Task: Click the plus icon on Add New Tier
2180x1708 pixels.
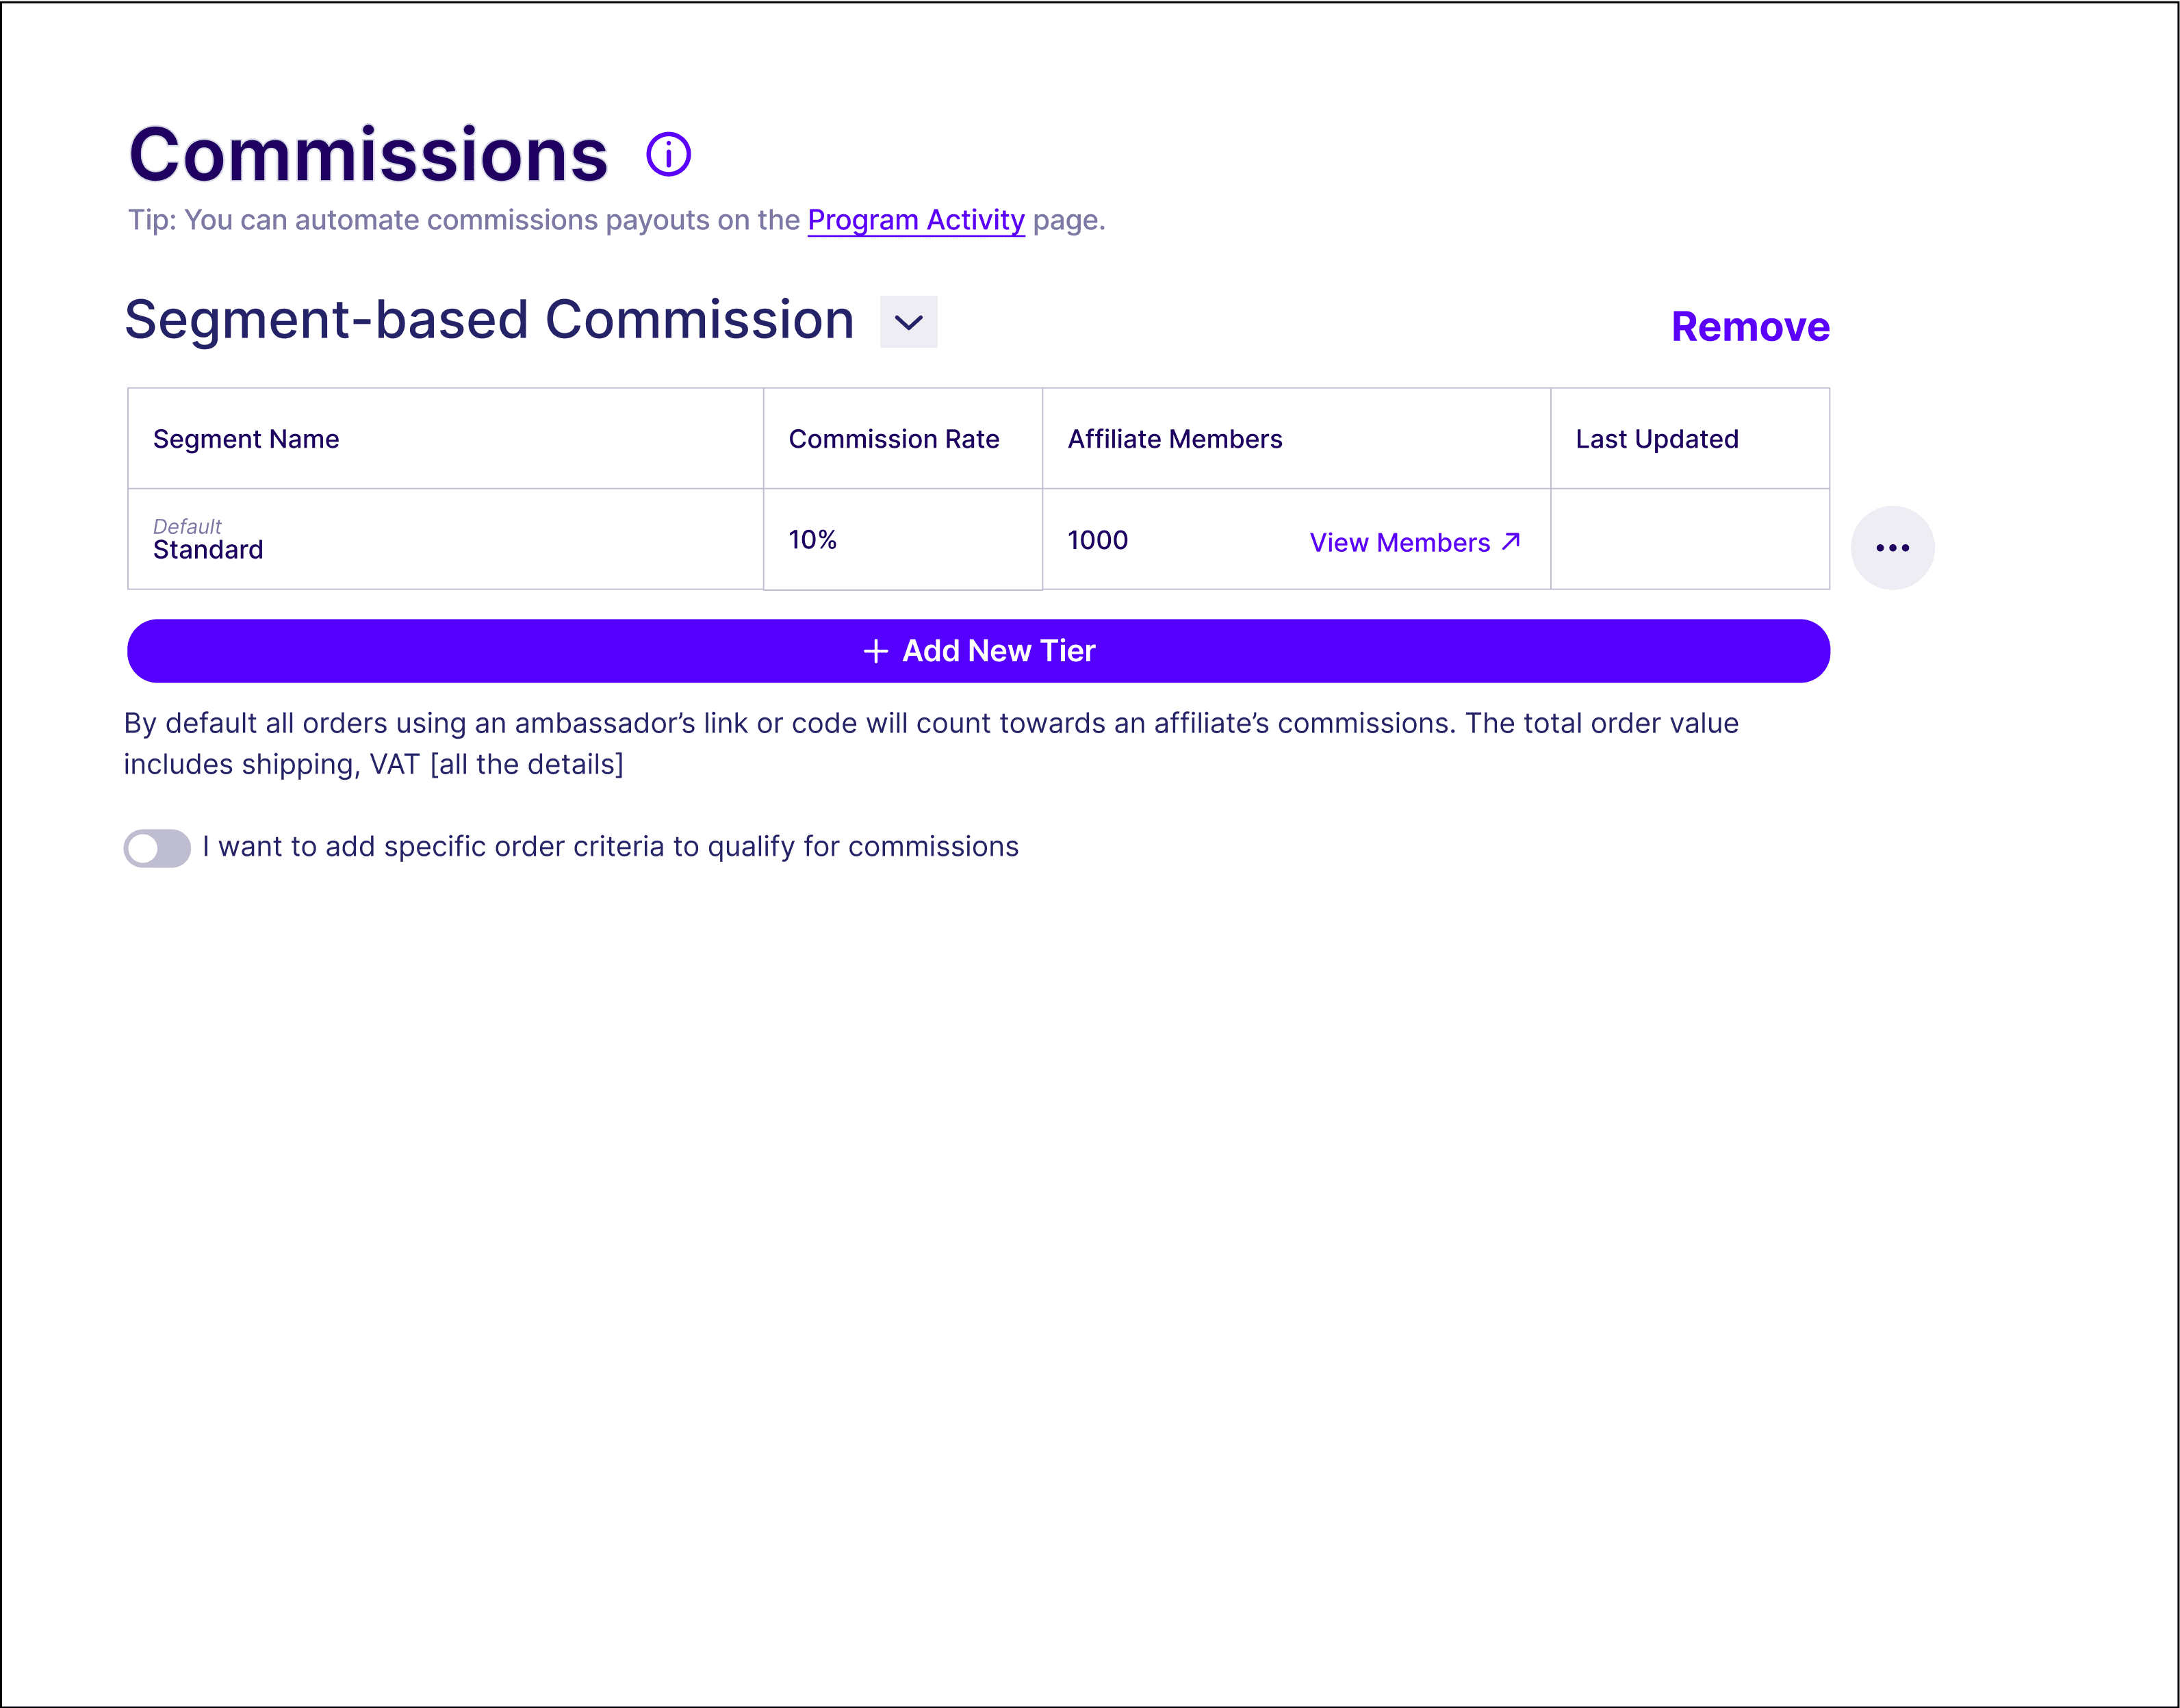Action: (875, 651)
